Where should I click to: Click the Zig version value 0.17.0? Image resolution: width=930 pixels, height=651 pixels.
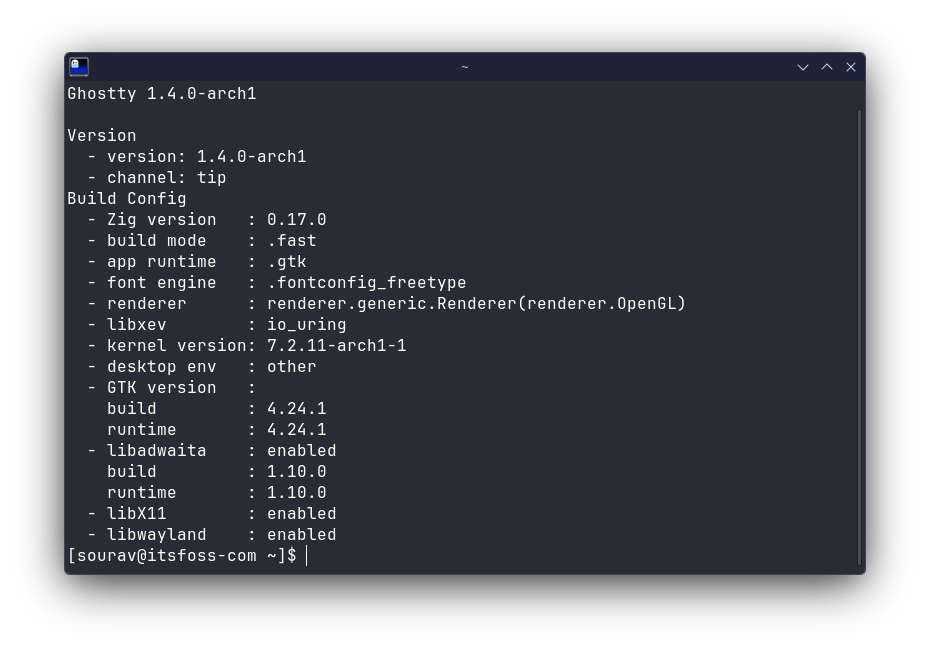tap(297, 219)
